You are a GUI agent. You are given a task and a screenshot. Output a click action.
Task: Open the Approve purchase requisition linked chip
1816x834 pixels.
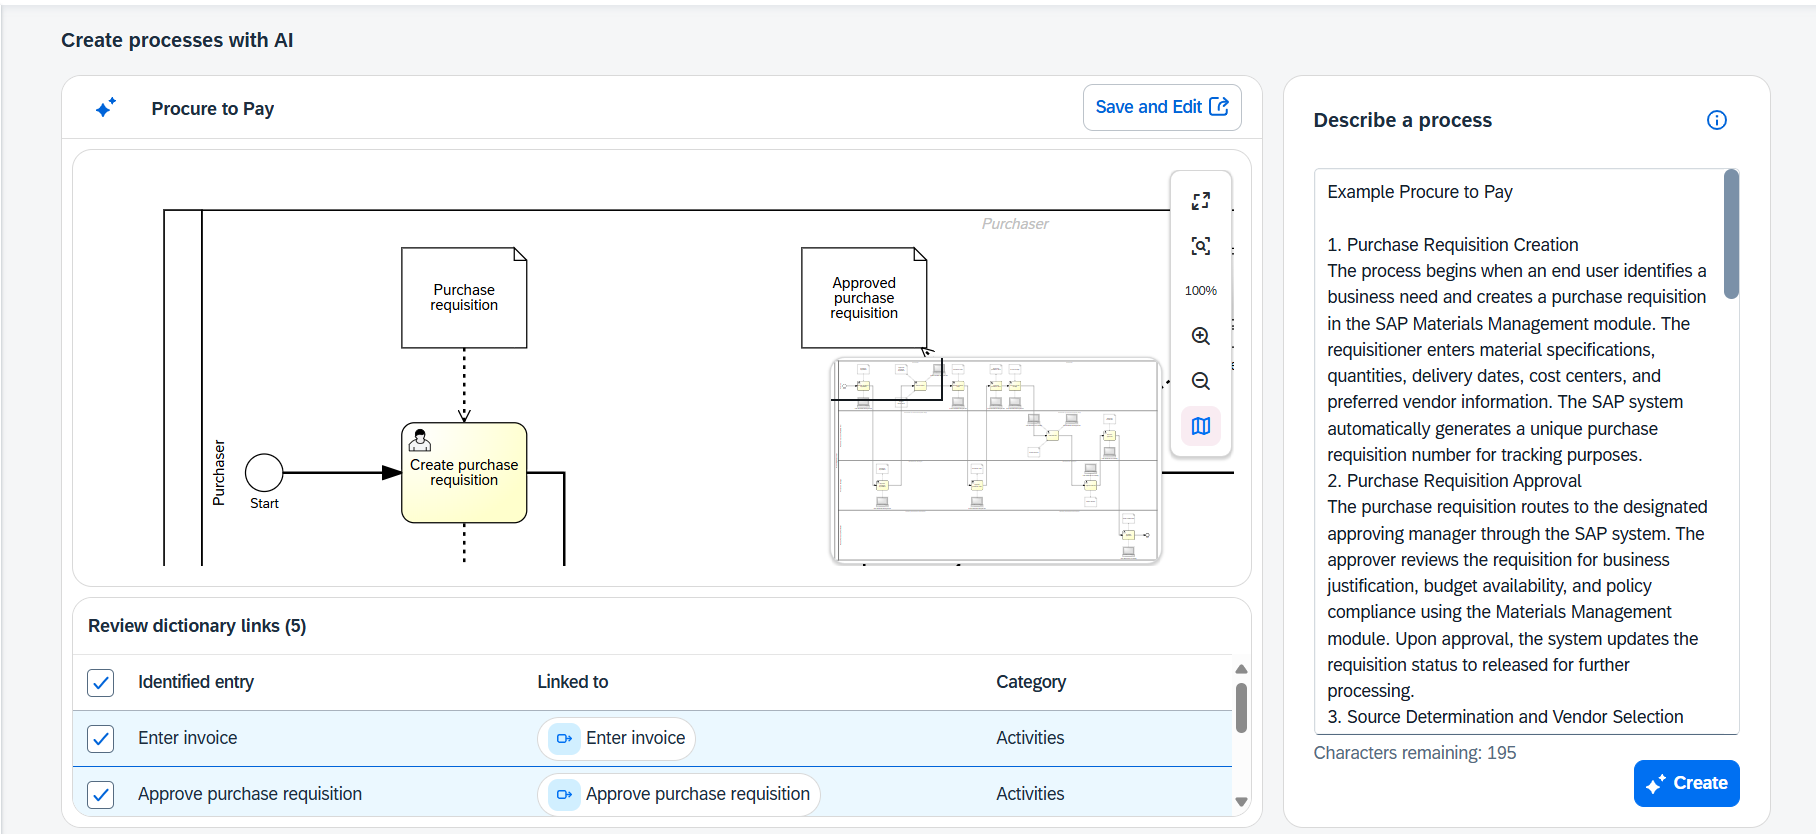click(679, 795)
